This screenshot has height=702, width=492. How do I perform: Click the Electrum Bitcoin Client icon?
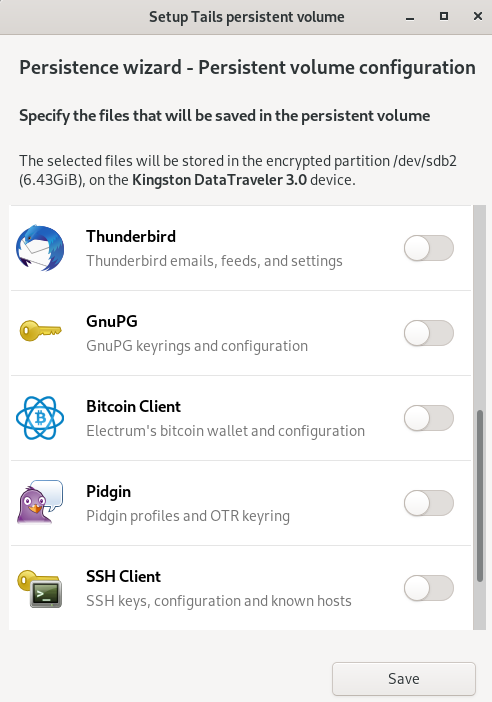click(x=40, y=418)
